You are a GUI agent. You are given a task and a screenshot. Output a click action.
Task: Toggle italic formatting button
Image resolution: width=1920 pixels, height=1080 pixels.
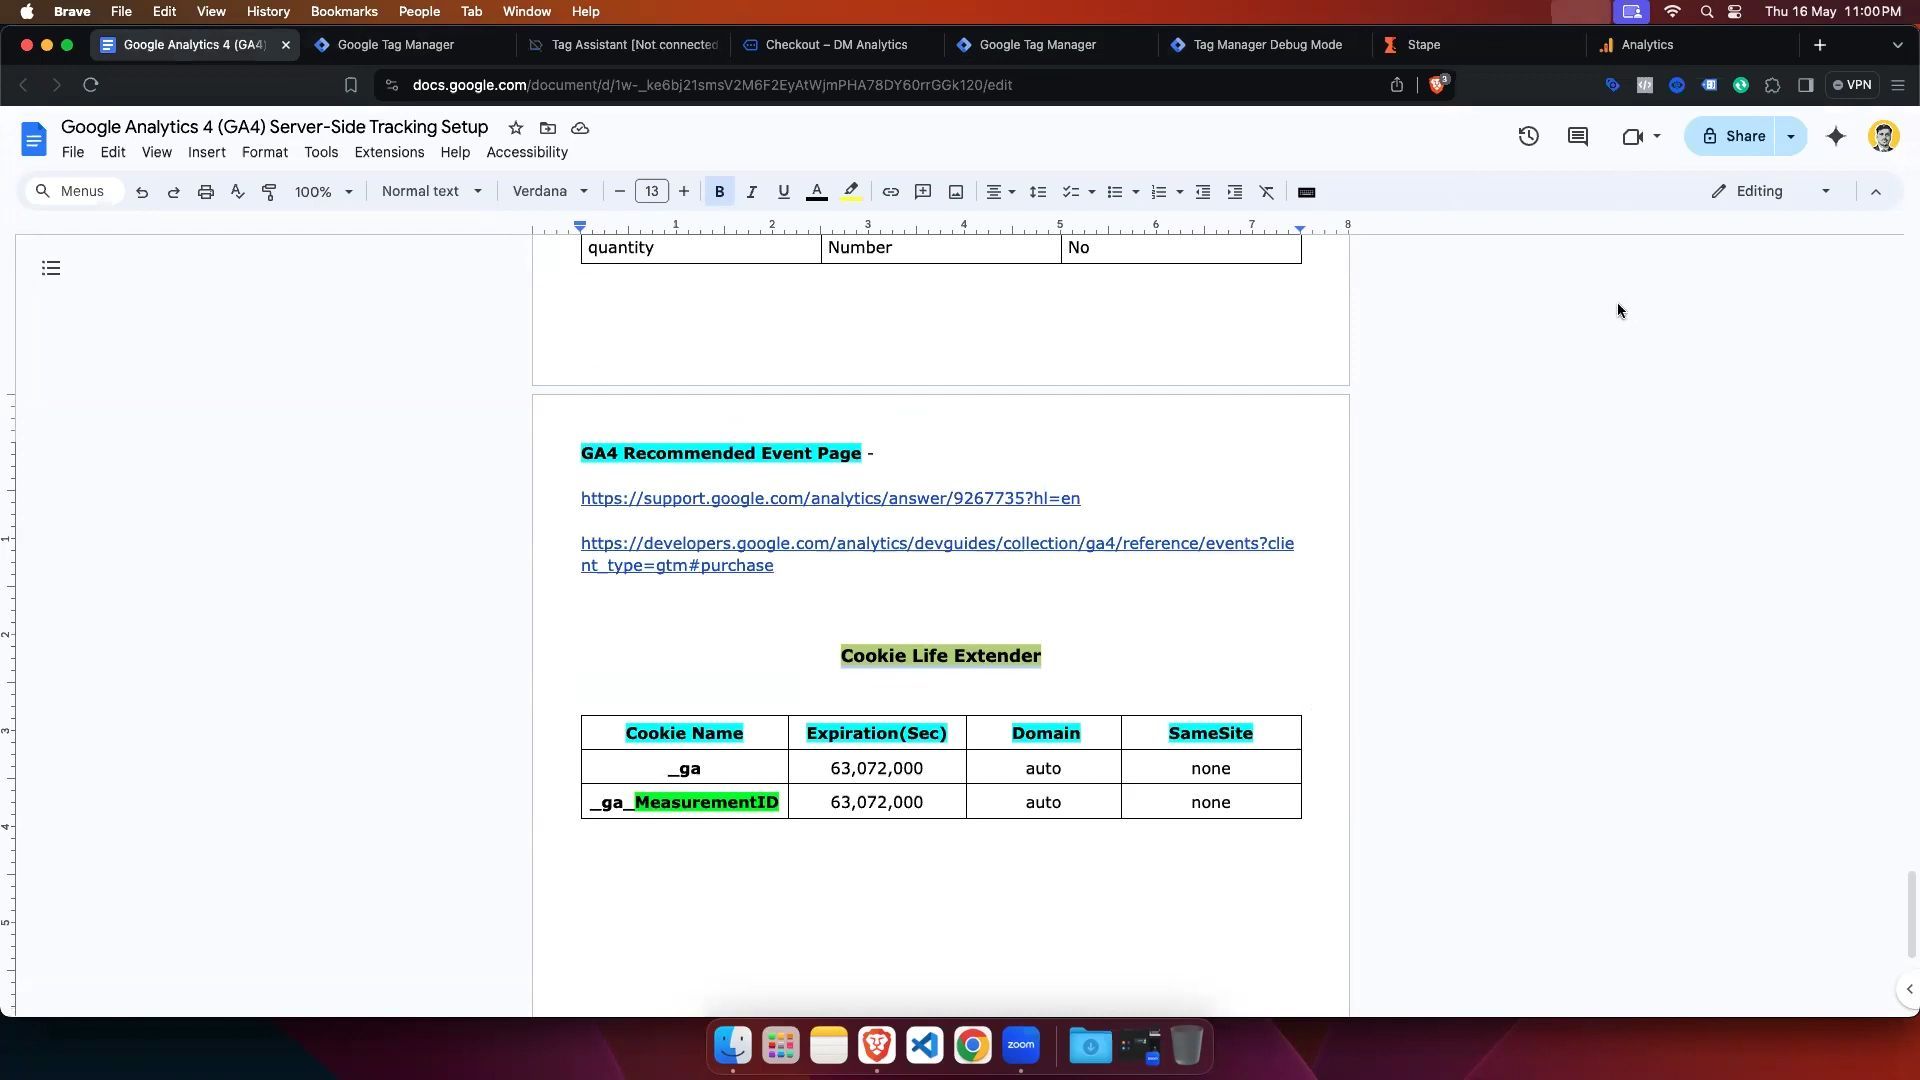751,192
